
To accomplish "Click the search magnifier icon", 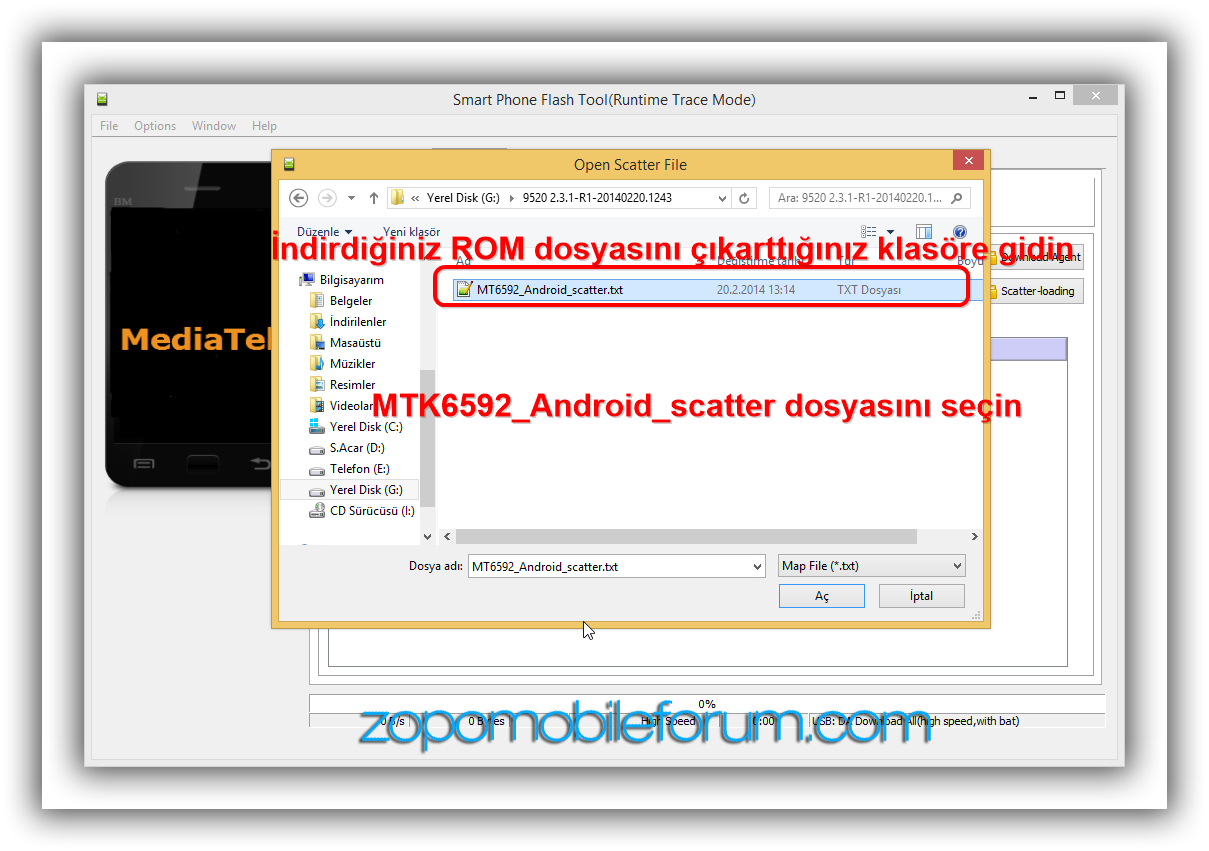I will click(x=957, y=198).
